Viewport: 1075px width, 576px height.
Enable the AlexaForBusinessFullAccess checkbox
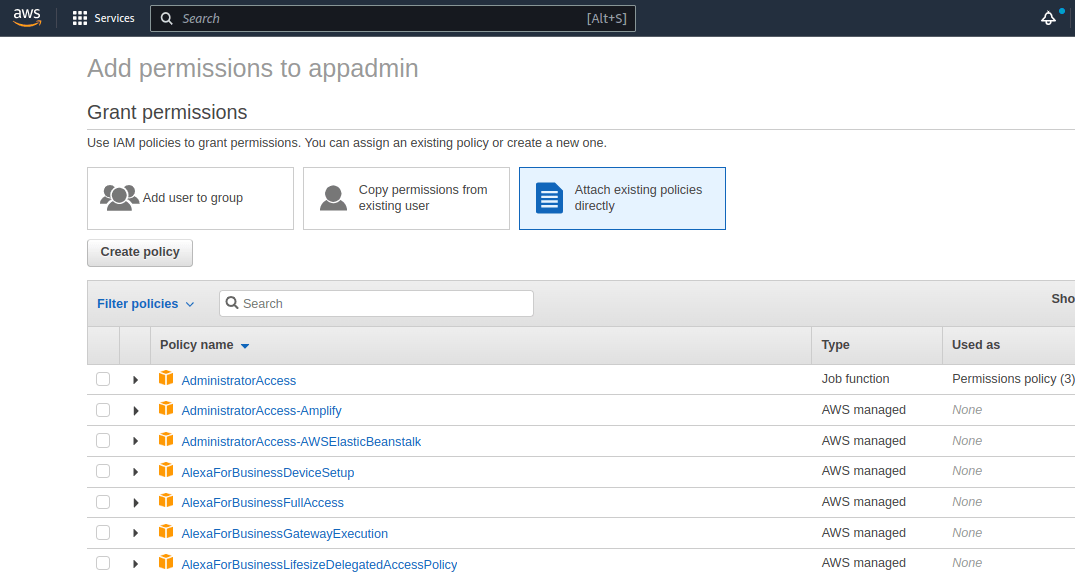tap(103, 502)
